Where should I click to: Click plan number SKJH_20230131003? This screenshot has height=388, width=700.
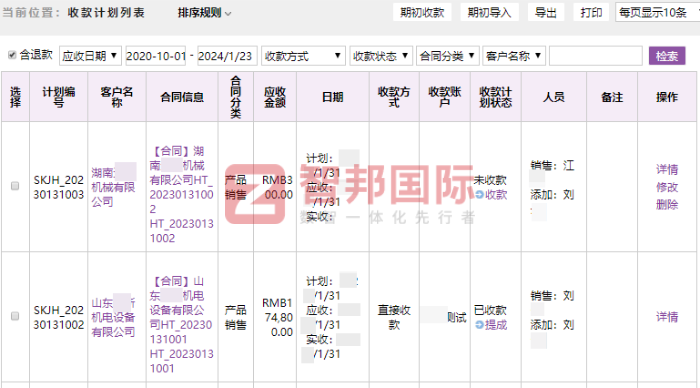pos(58,187)
